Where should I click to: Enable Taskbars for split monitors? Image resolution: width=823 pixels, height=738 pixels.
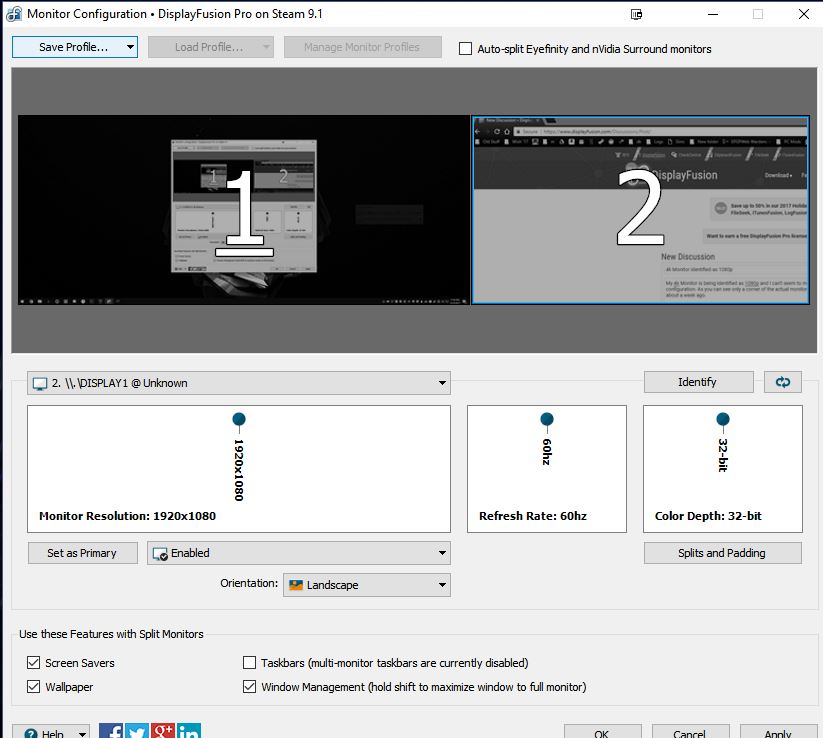point(250,663)
